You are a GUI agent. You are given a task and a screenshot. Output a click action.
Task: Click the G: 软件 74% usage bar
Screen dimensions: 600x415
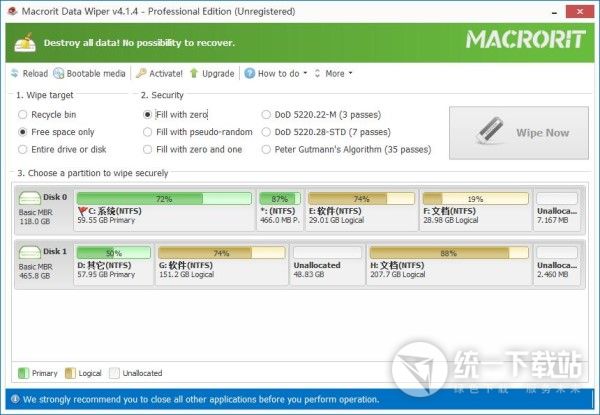point(220,253)
